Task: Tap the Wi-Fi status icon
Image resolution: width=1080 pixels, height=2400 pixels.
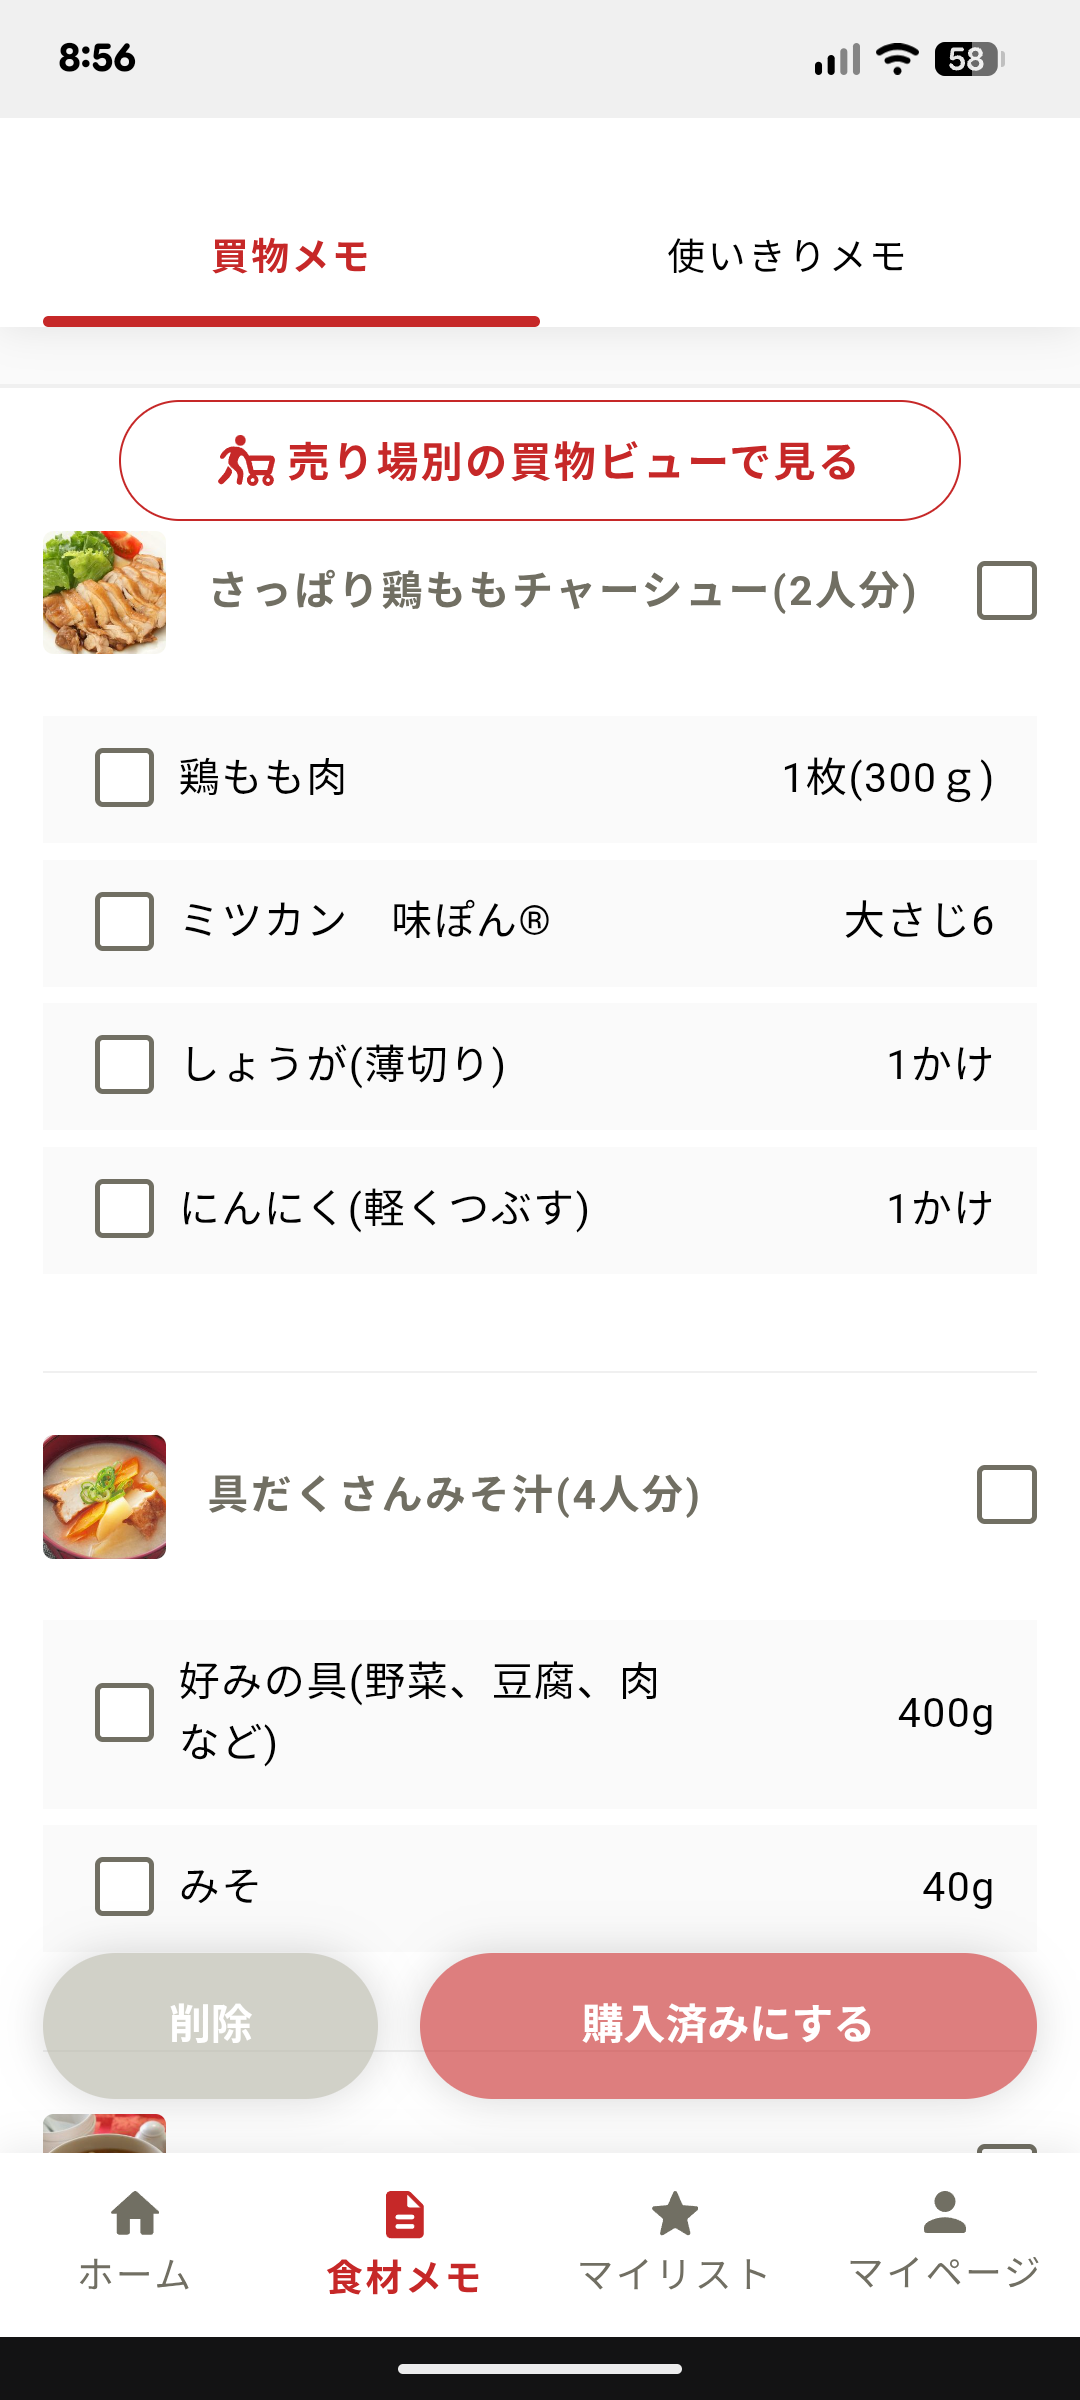Action: (x=897, y=59)
